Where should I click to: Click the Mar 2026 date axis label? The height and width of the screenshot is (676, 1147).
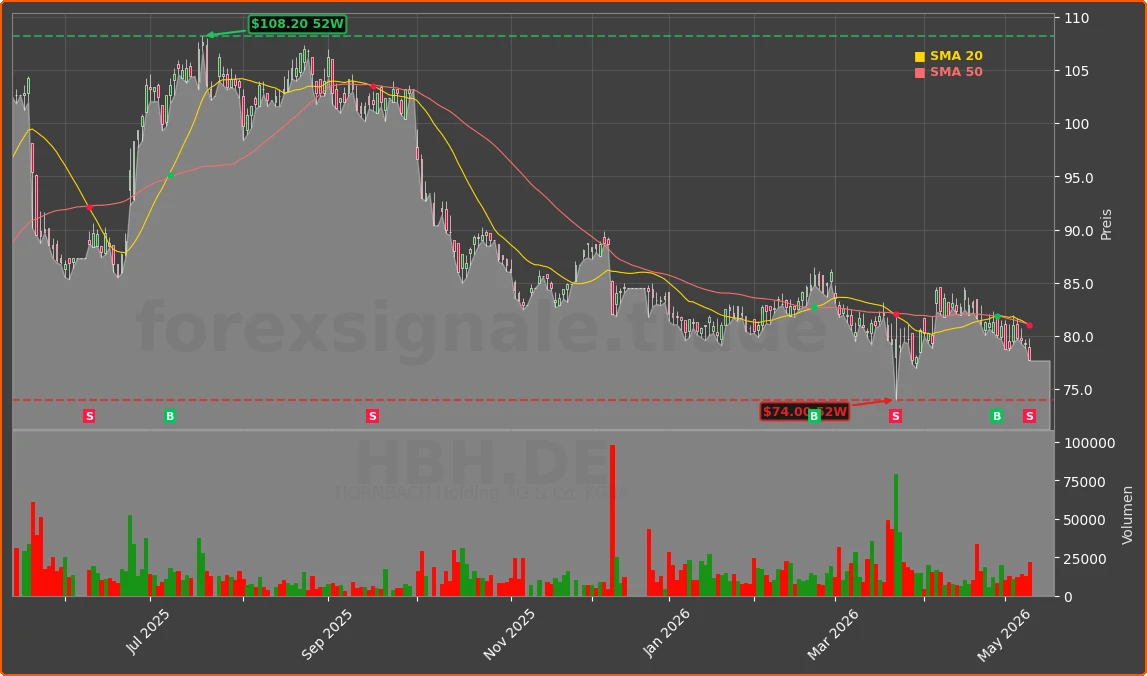[832, 634]
